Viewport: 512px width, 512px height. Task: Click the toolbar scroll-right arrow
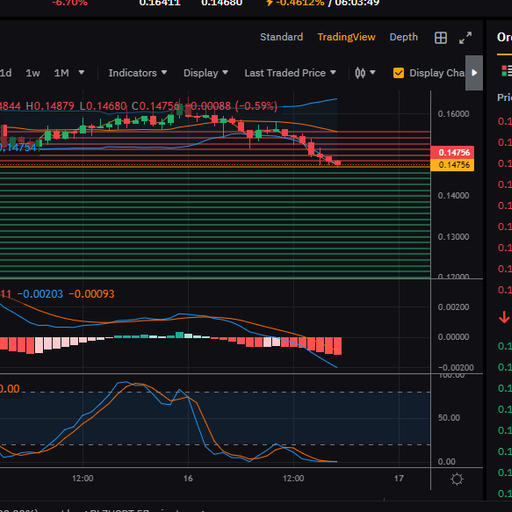coord(474,73)
